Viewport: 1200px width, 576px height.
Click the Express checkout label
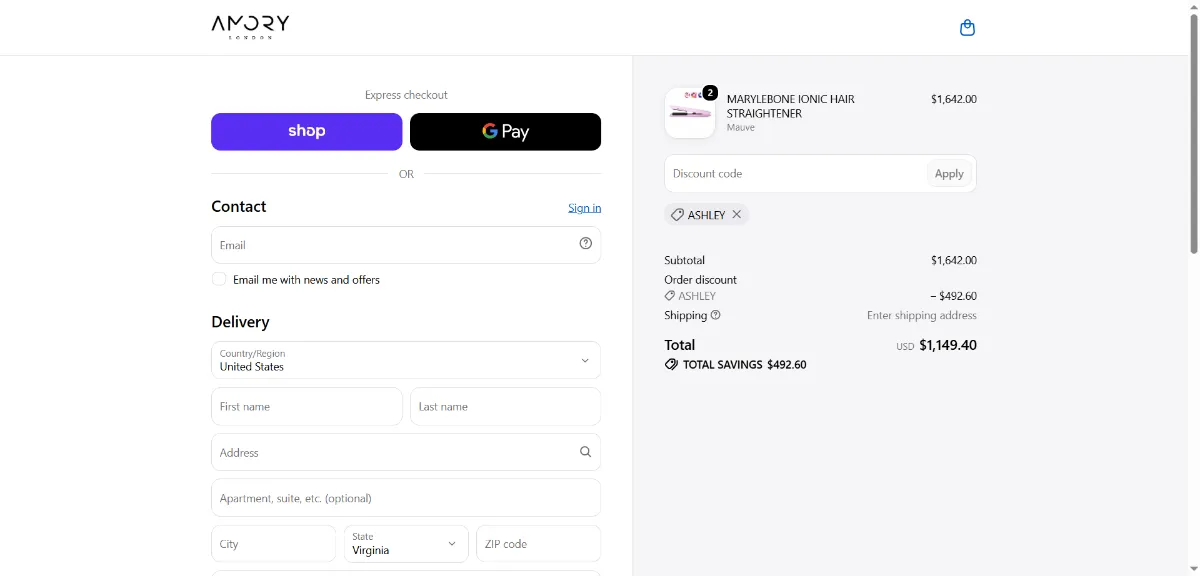pyautogui.click(x=406, y=95)
